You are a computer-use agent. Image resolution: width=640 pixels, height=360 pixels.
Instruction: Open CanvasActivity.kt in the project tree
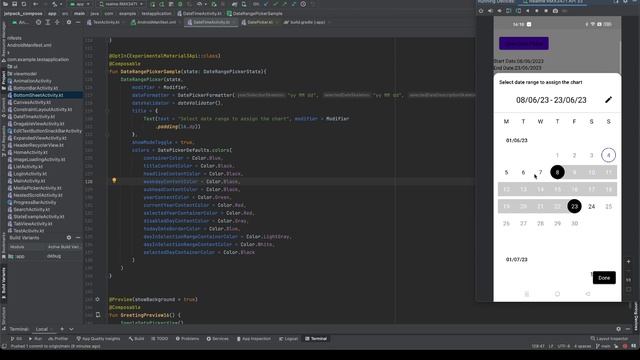click(32, 102)
